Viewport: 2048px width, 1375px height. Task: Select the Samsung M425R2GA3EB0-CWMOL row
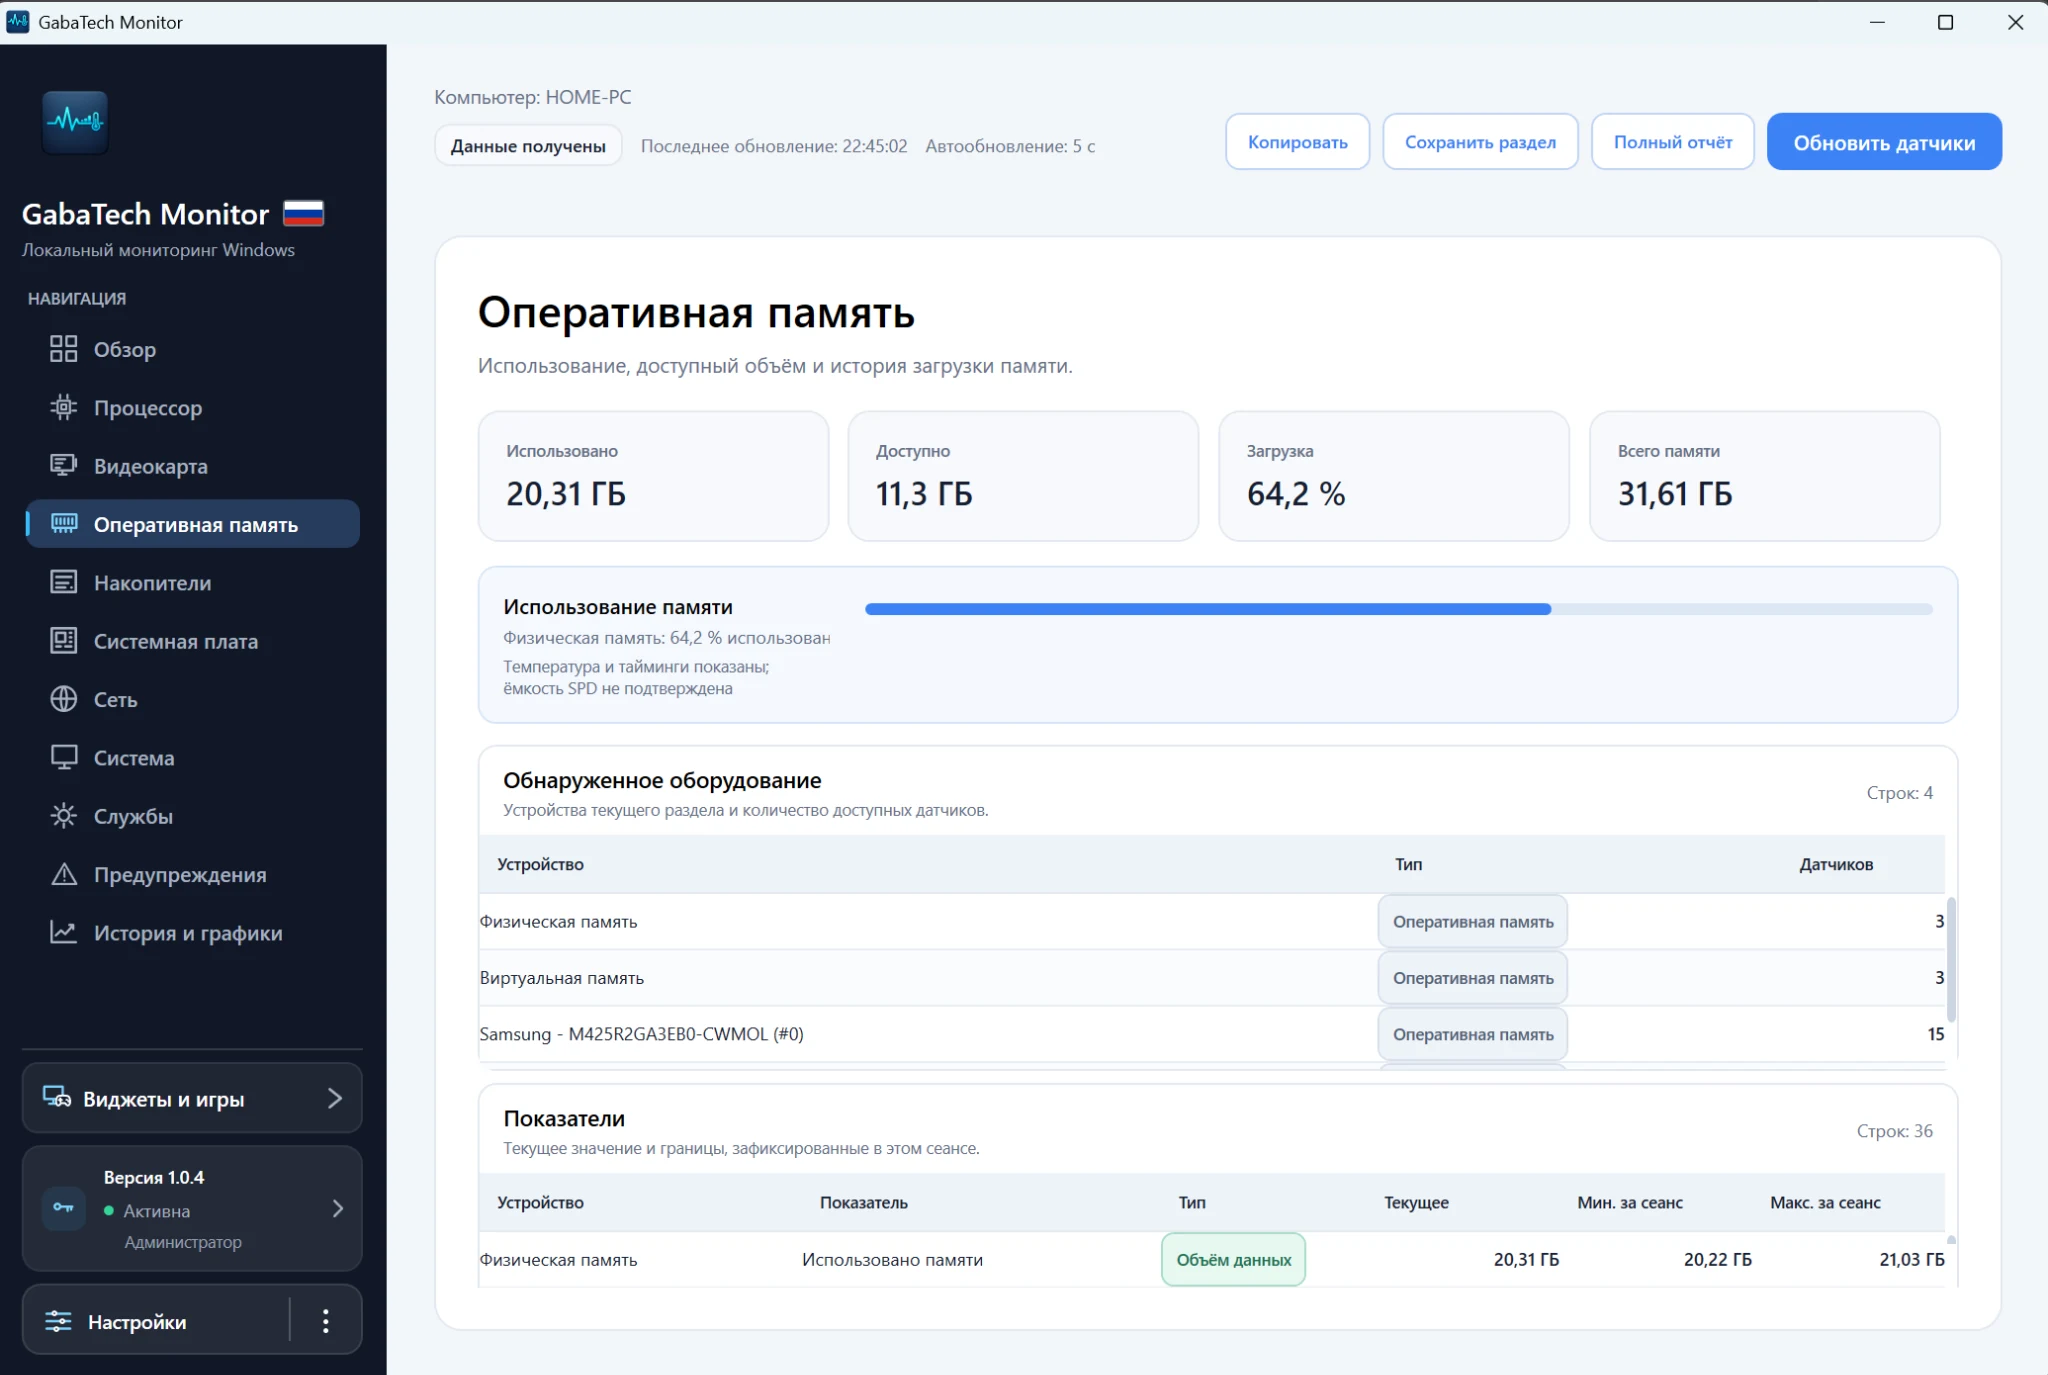click(x=1211, y=1034)
